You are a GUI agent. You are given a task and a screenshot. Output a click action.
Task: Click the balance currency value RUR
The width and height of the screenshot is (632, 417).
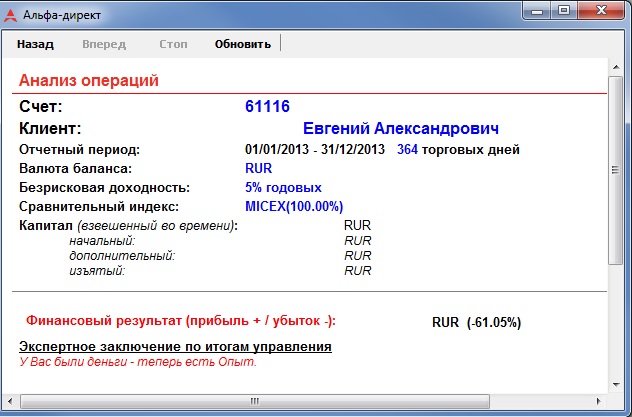[258, 168]
